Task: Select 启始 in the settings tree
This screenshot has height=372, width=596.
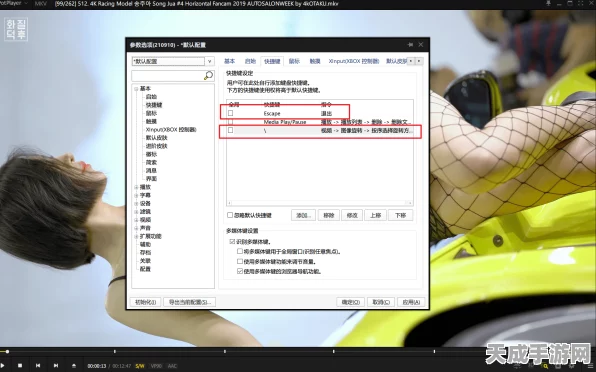Action: [x=151, y=97]
